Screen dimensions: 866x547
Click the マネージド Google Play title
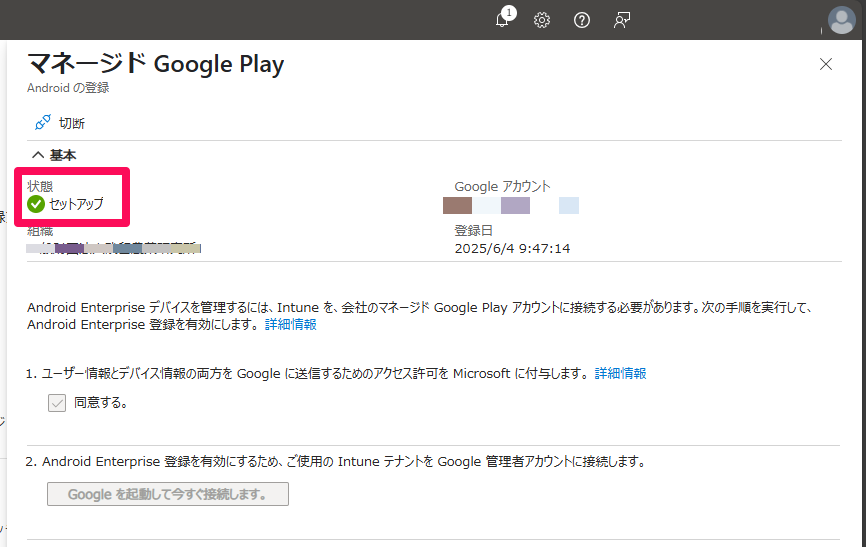pyautogui.click(x=156, y=64)
